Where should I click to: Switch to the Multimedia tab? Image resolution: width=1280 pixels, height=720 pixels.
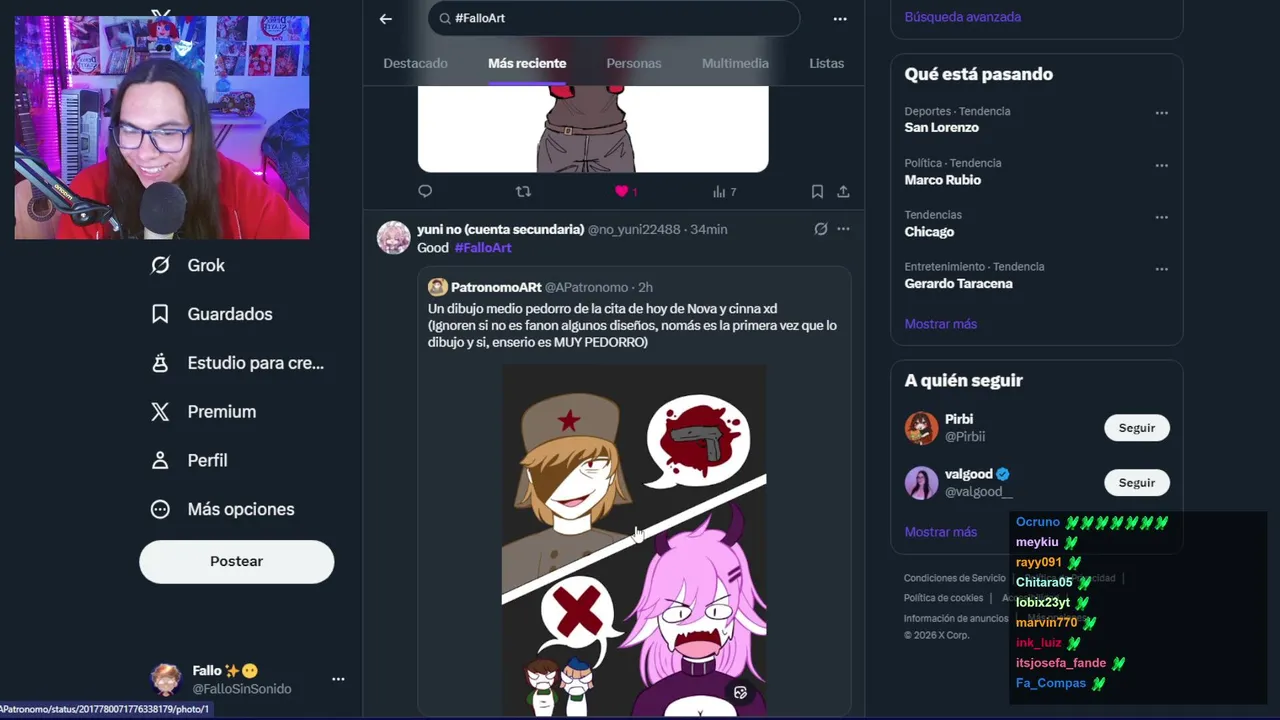(735, 63)
